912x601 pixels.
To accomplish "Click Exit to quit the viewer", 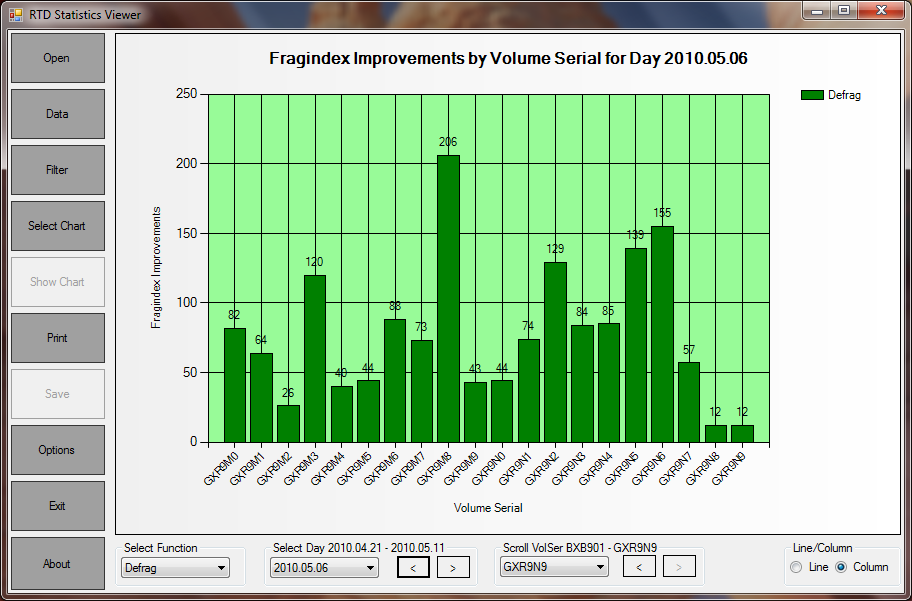I will [x=57, y=506].
